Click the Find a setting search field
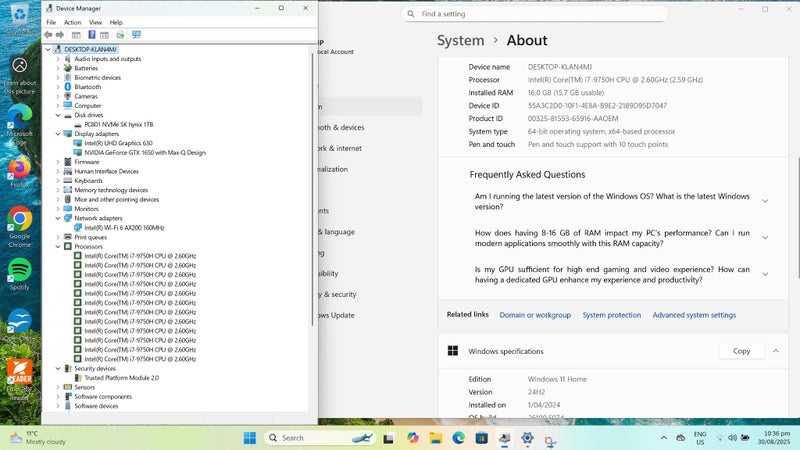The width and height of the screenshot is (800, 450). (x=534, y=14)
